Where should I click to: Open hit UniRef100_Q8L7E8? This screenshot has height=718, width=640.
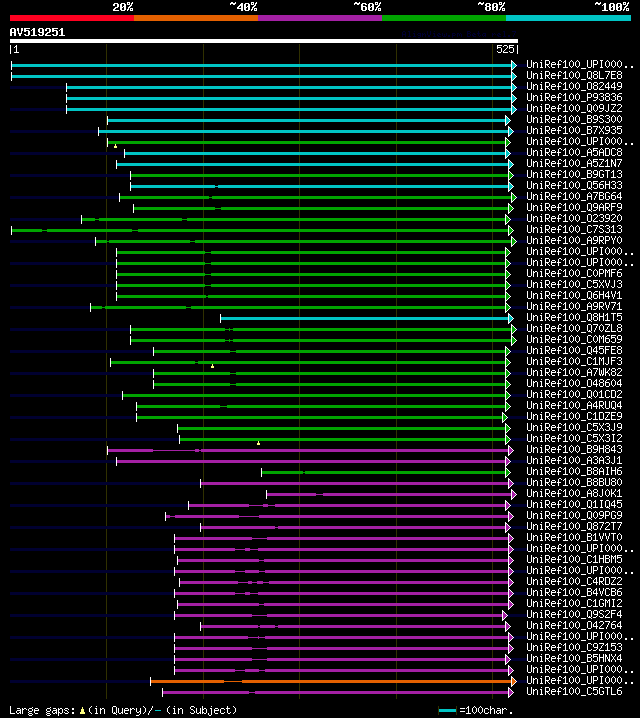574,76
